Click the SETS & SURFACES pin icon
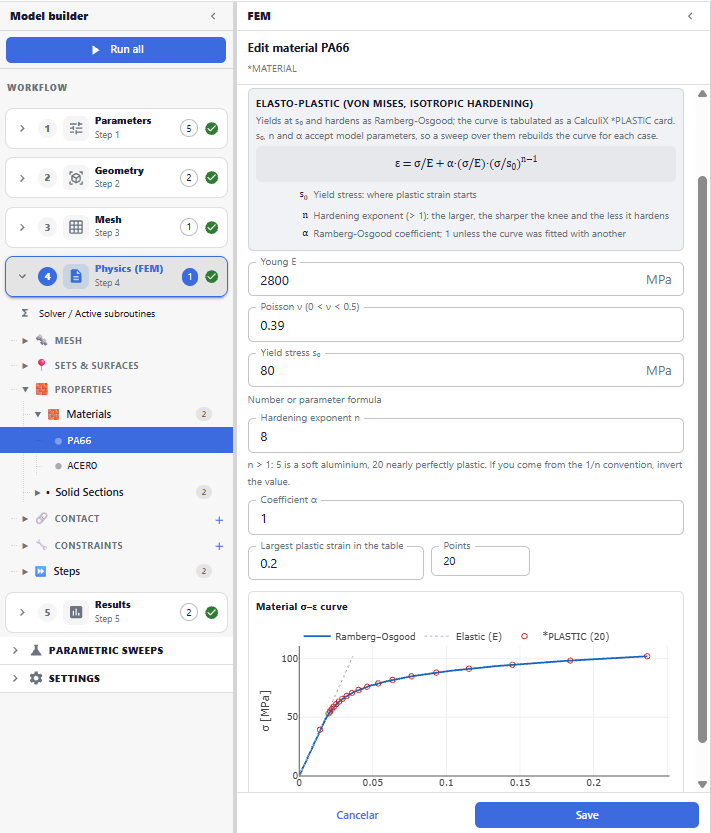The width and height of the screenshot is (711, 833). point(41,365)
